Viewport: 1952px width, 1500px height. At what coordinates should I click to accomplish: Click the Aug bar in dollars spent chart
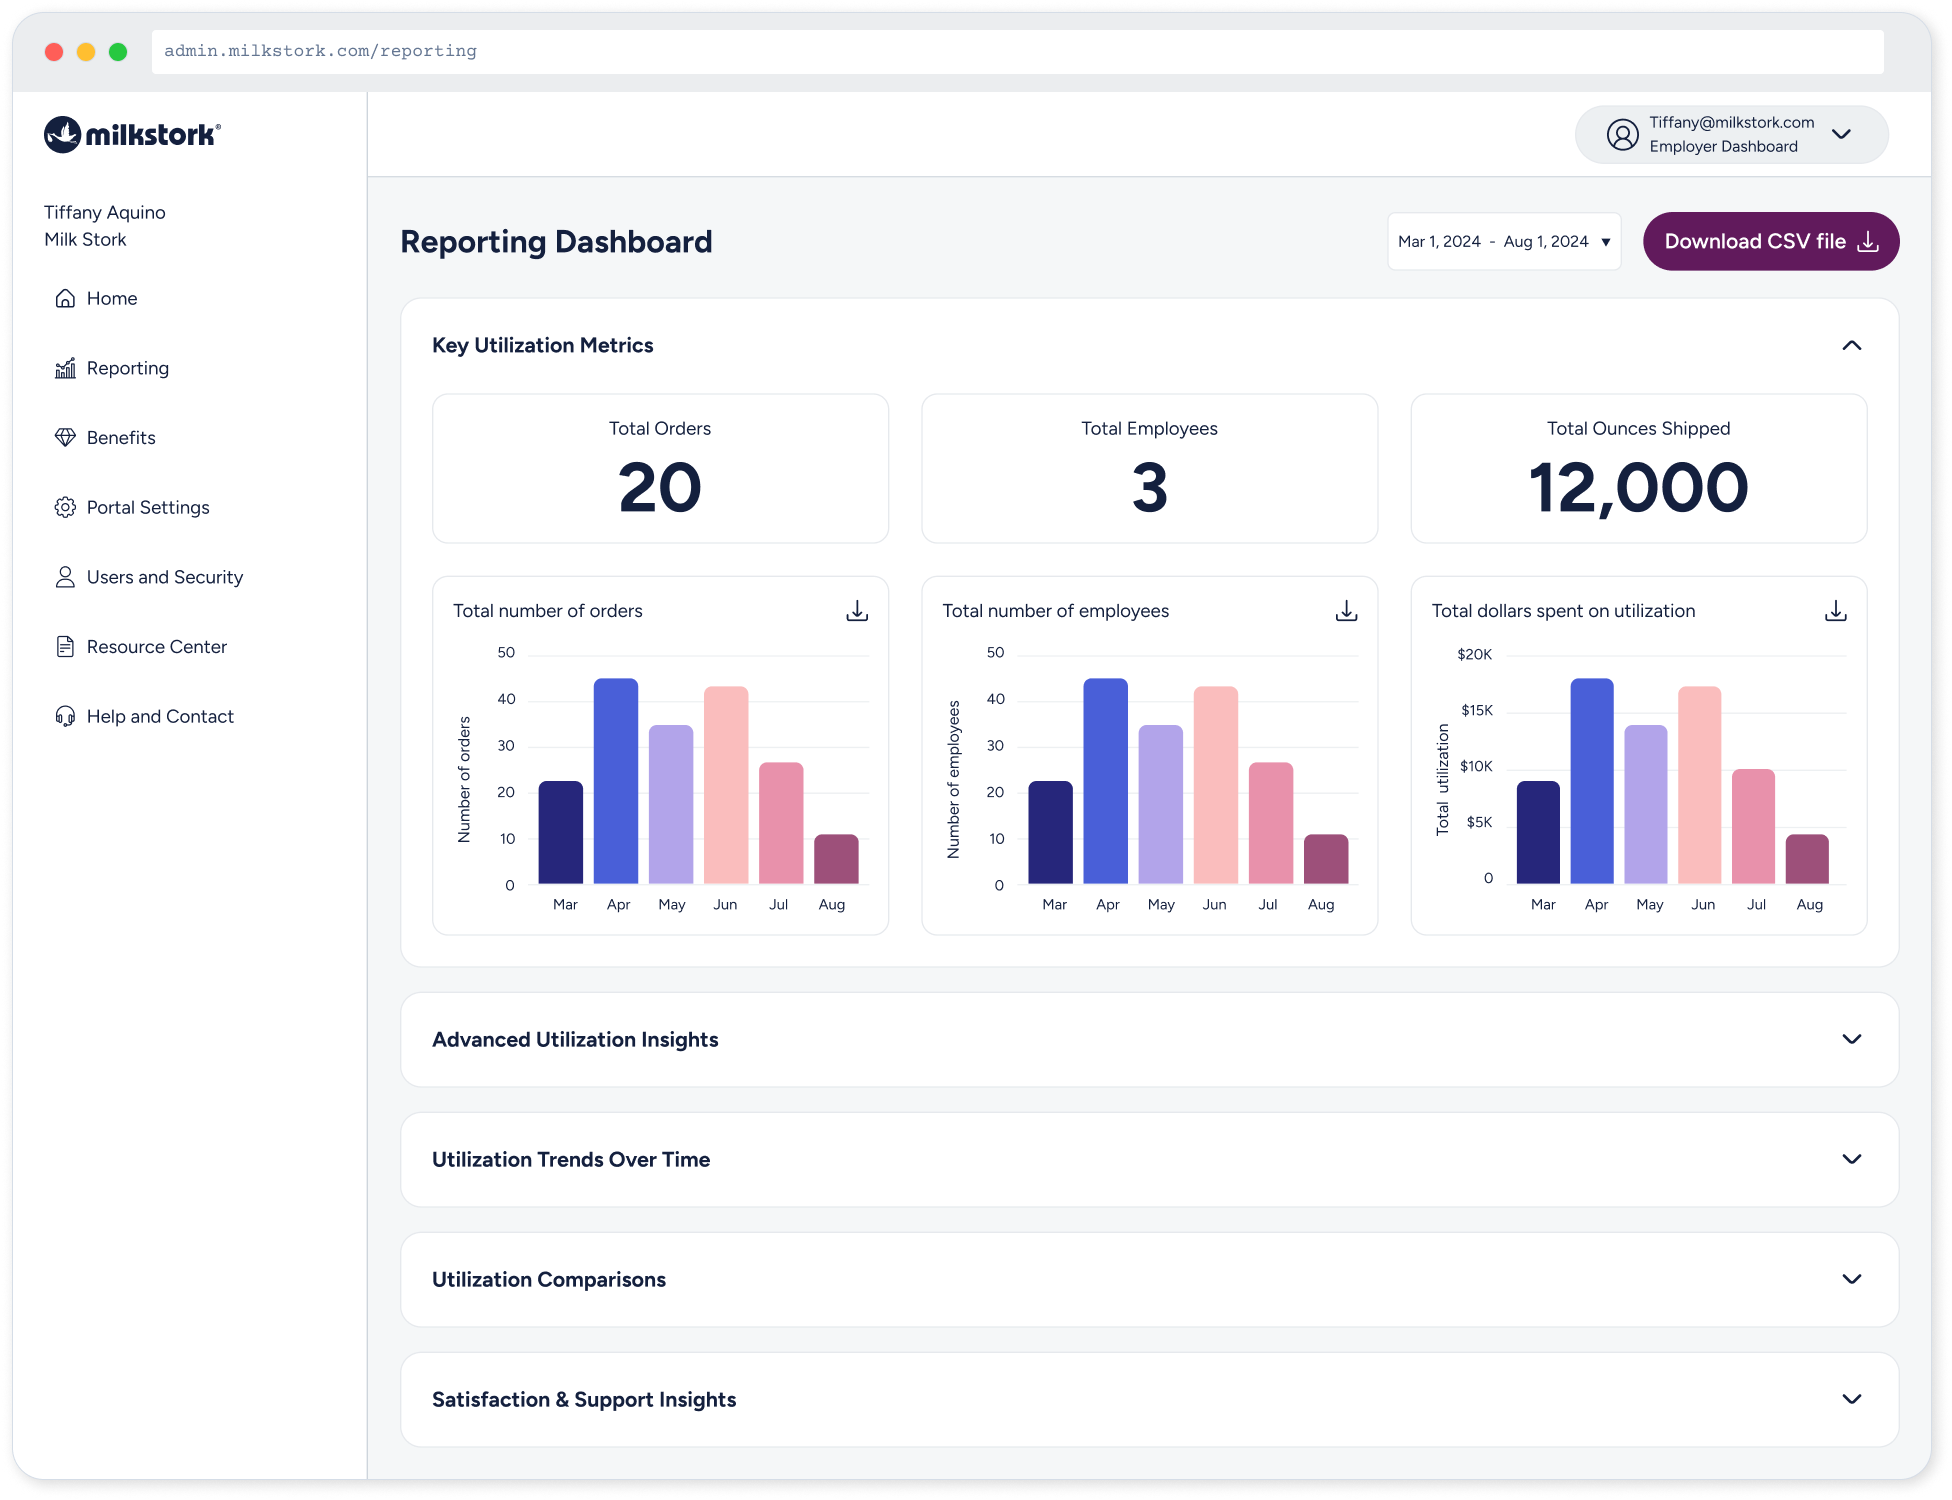coord(1807,859)
